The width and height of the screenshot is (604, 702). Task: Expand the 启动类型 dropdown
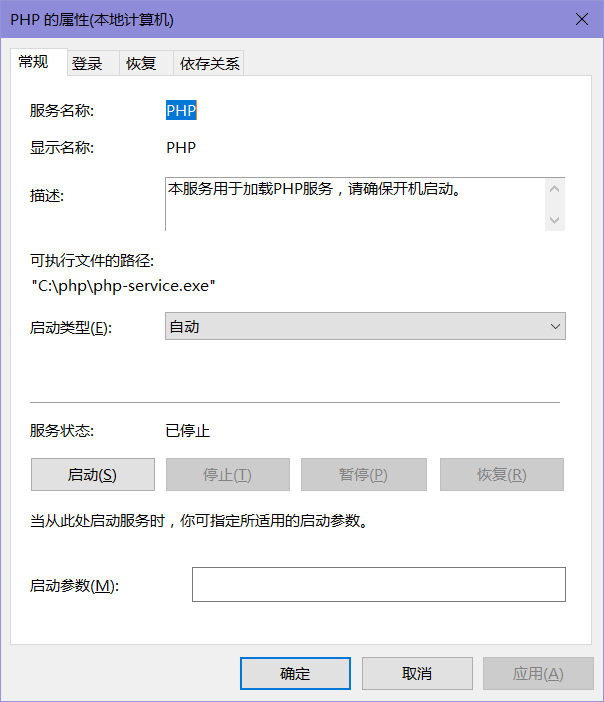365,326
